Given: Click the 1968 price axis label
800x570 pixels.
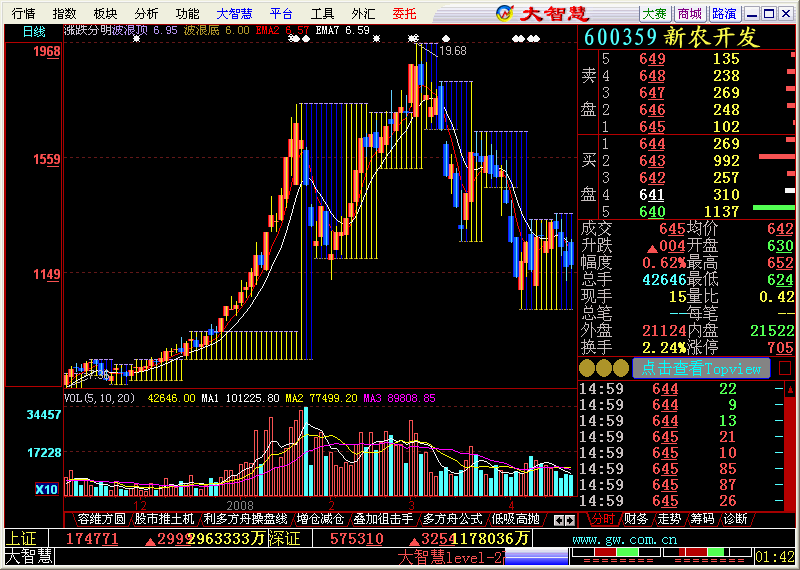Looking at the screenshot, I should (x=46, y=52).
